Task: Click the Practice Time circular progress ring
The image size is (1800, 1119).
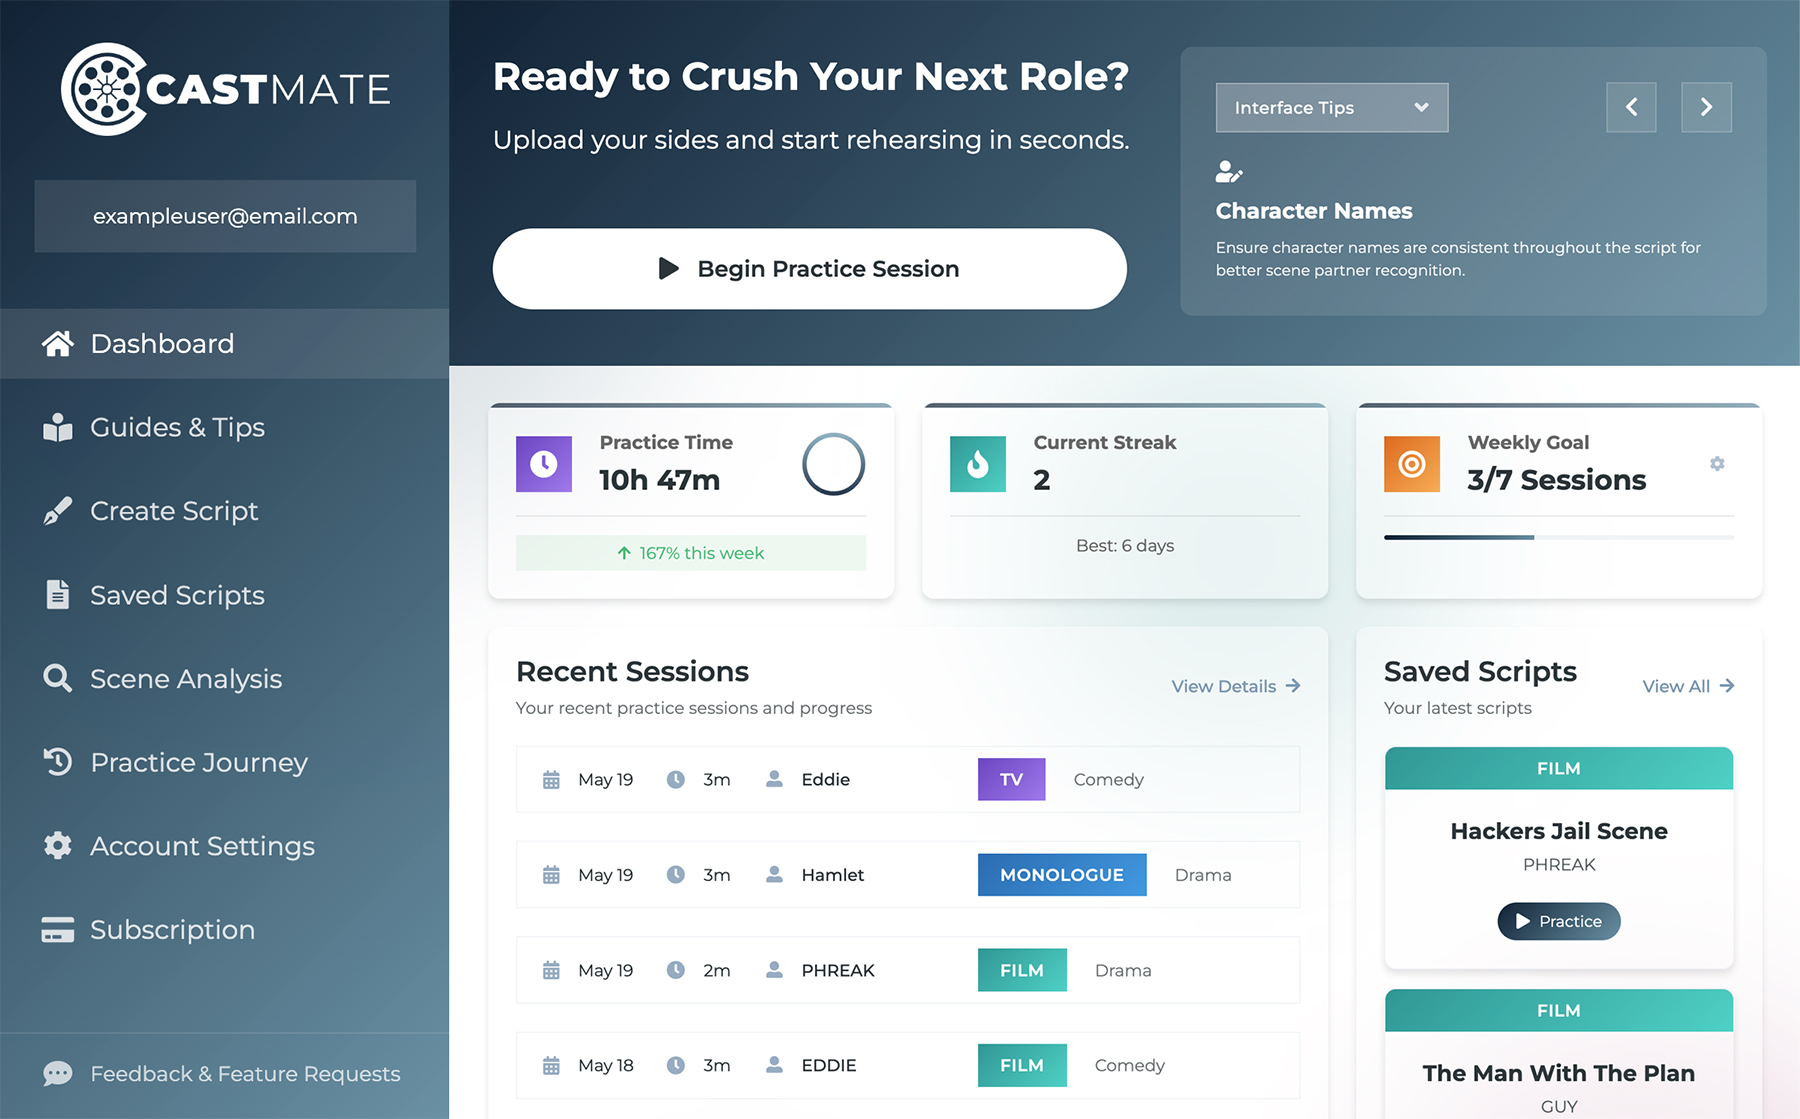Action: pyautogui.click(x=833, y=464)
